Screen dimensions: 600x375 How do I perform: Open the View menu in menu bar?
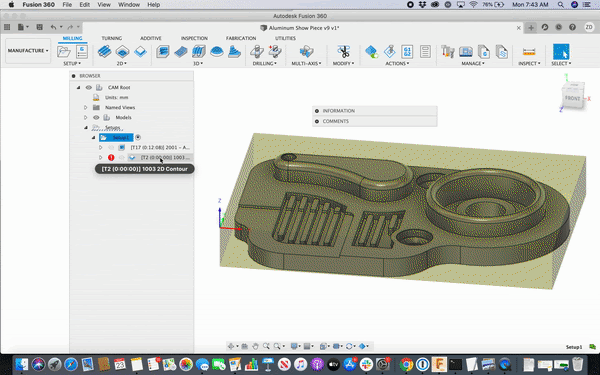click(x=104, y=5)
